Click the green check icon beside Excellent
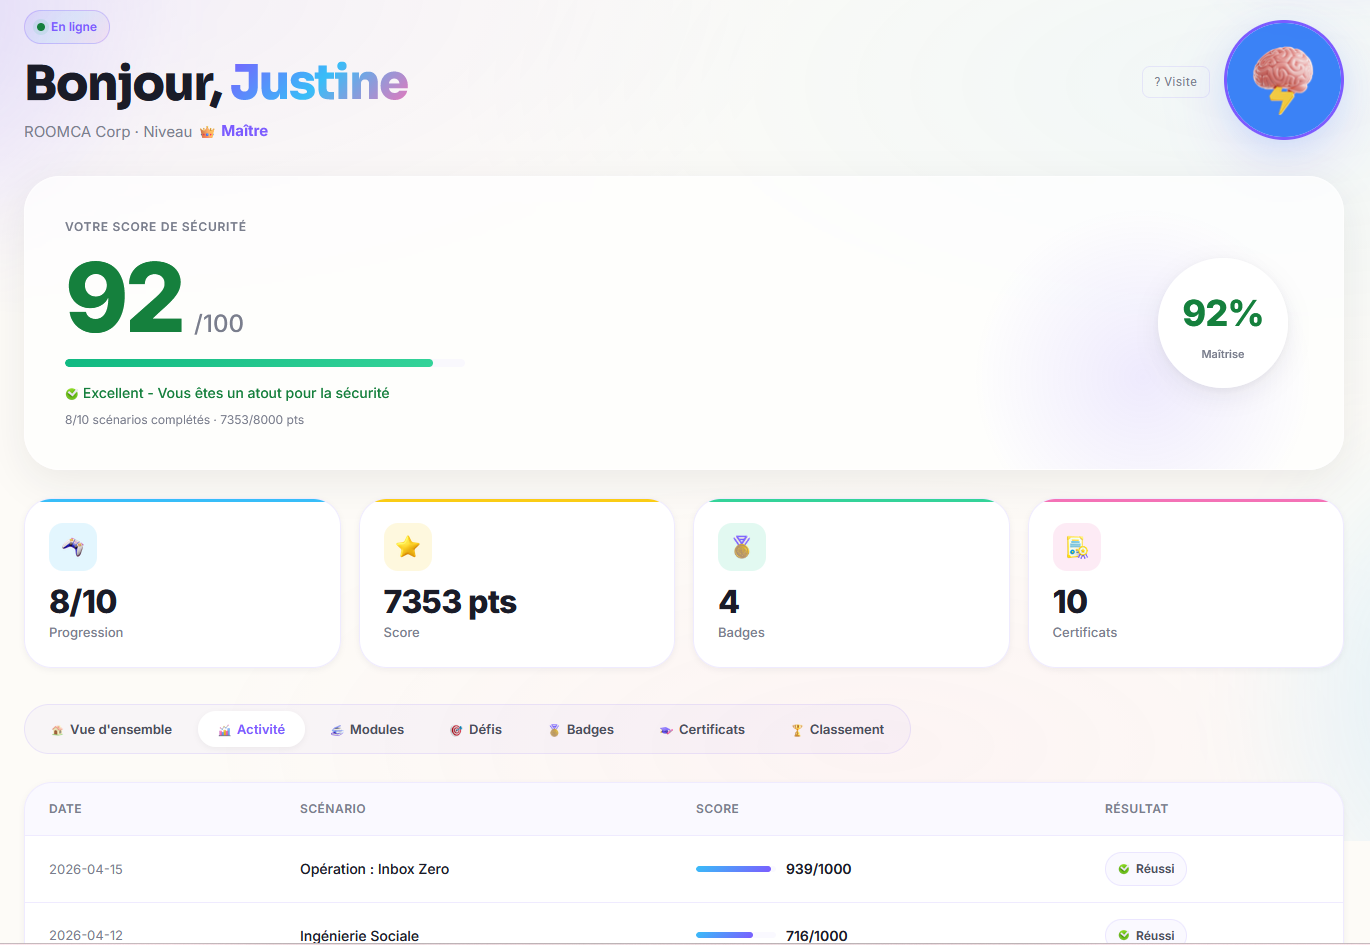The width and height of the screenshot is (1370, 945). (72, 394)
